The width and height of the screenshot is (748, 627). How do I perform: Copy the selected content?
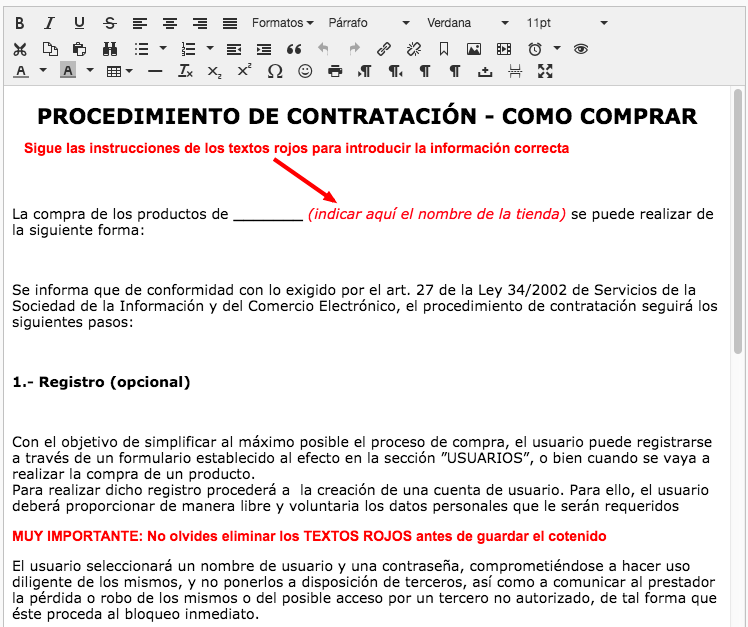(x=50, y=49)
